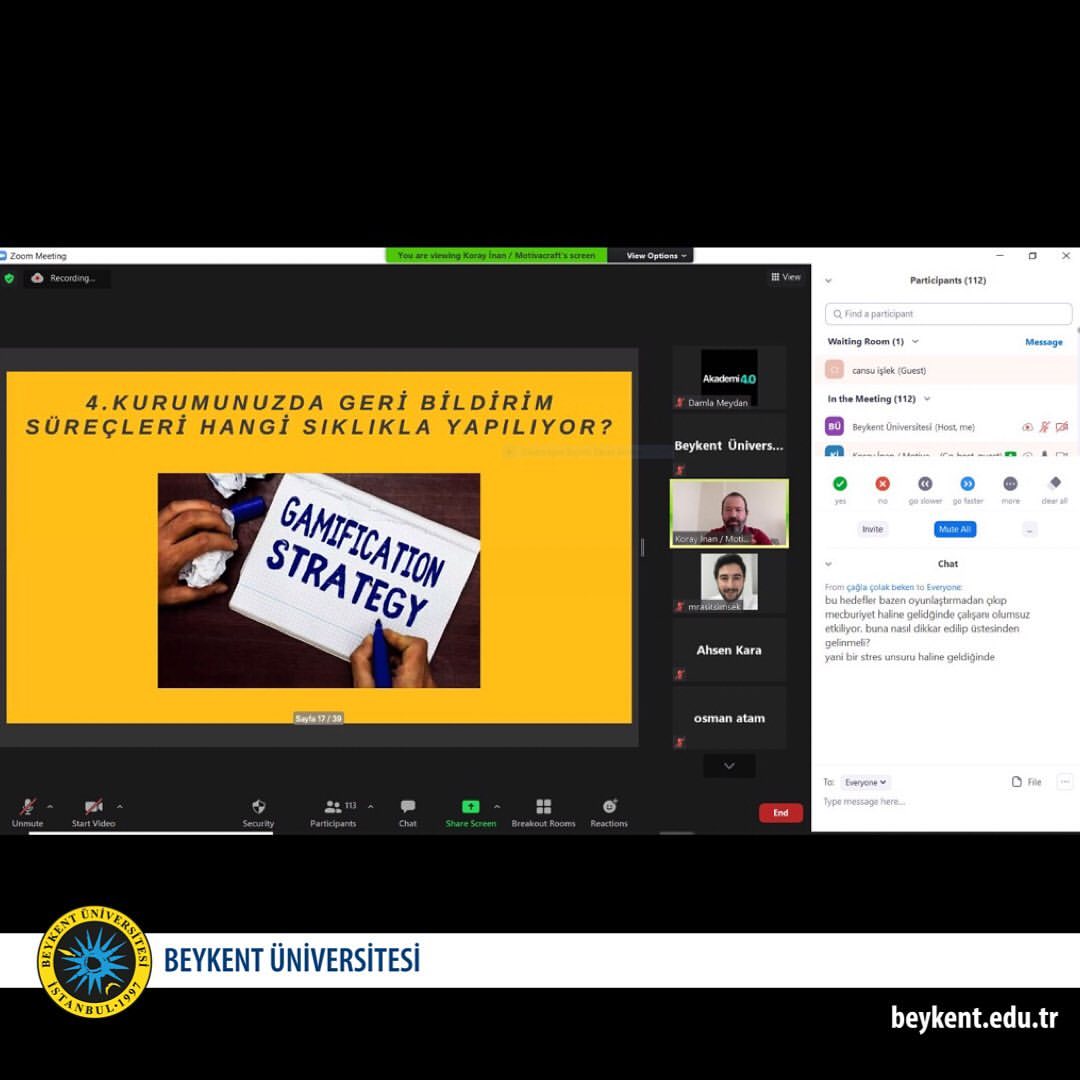Select the Beykent Üniversitesi video tile
Viewport: 1080px width, 1080px height.
729,445
